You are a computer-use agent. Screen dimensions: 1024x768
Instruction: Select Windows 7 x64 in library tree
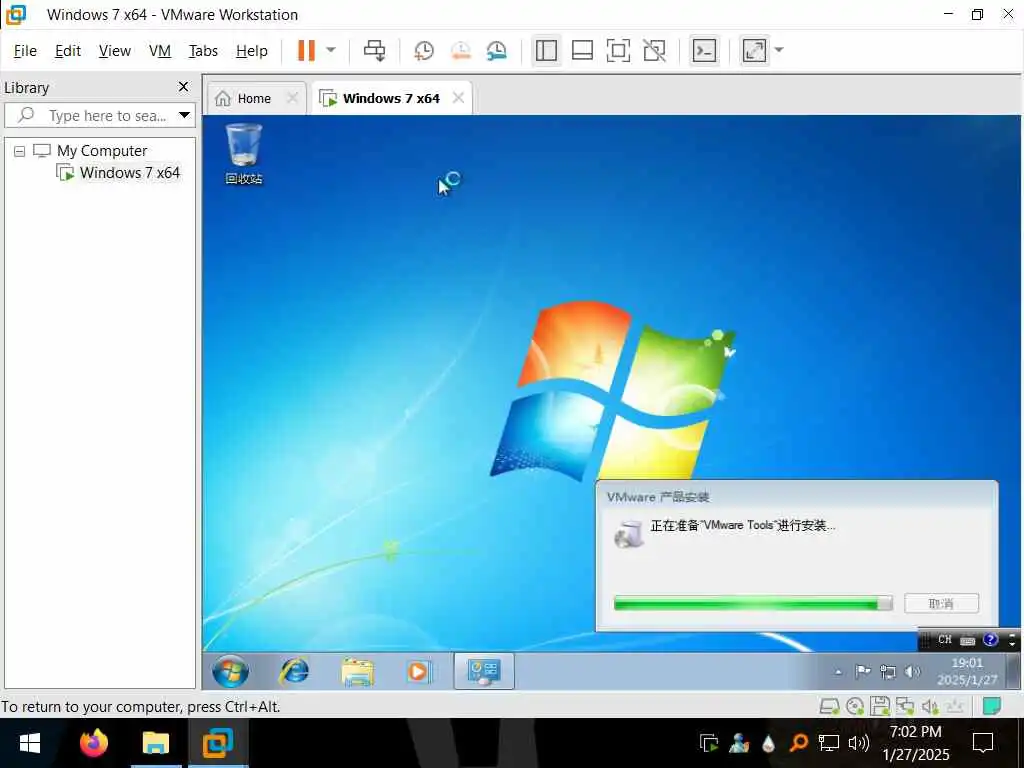[x=129, y=173]
